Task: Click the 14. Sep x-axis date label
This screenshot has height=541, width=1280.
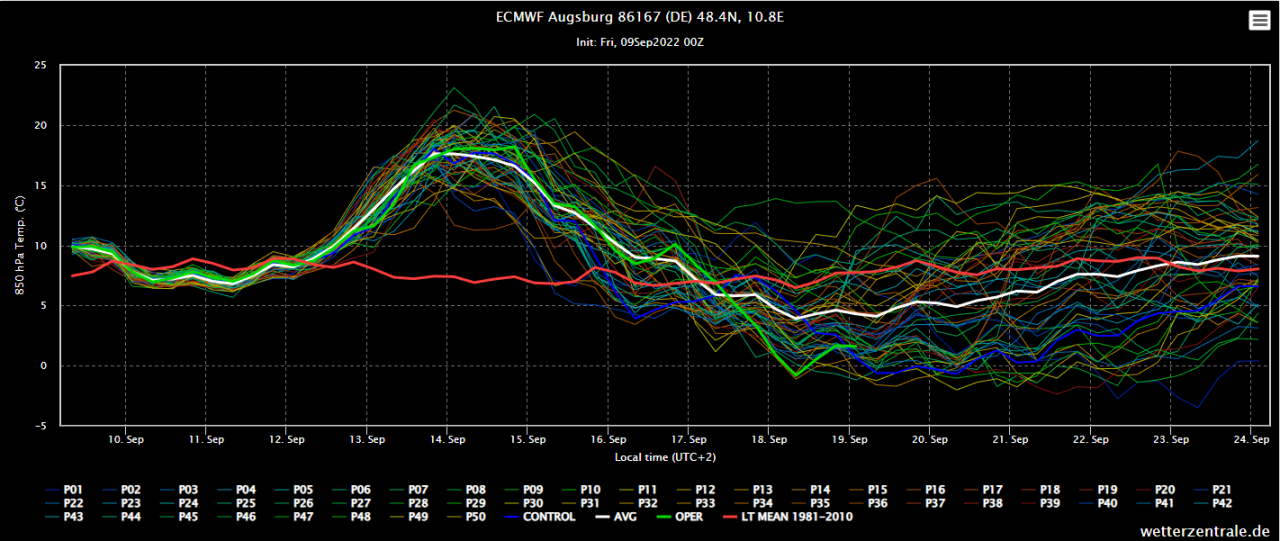Action: tap(448, 439)
